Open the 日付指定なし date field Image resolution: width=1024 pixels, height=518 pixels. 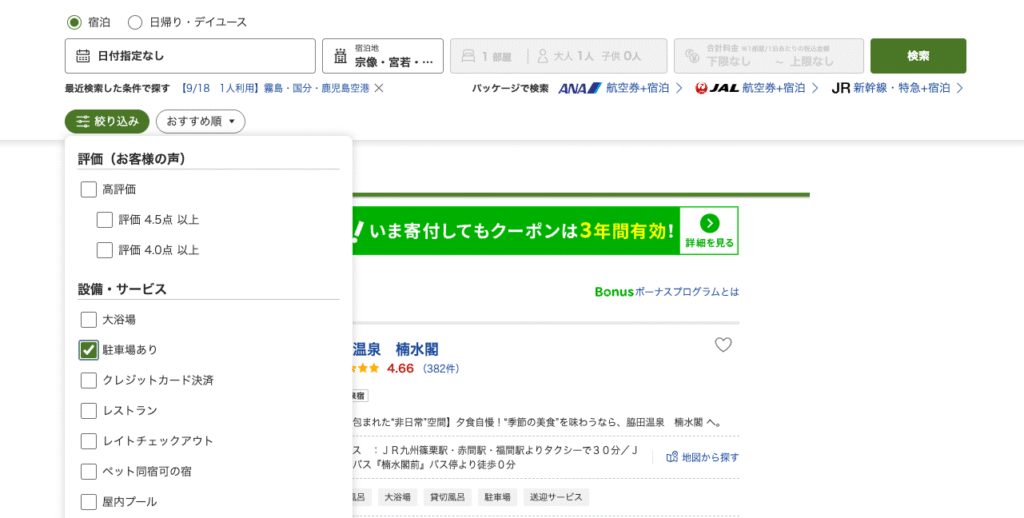tap(190, 56)
